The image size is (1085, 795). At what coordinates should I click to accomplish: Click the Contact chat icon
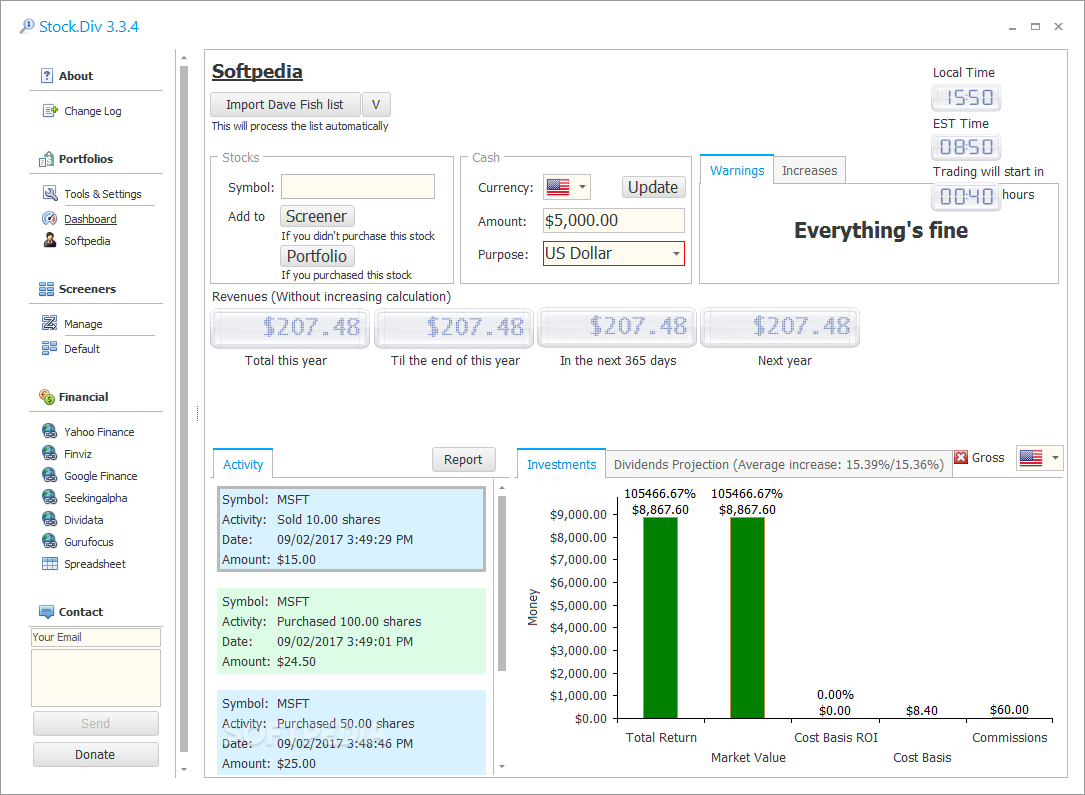[46, 612]
